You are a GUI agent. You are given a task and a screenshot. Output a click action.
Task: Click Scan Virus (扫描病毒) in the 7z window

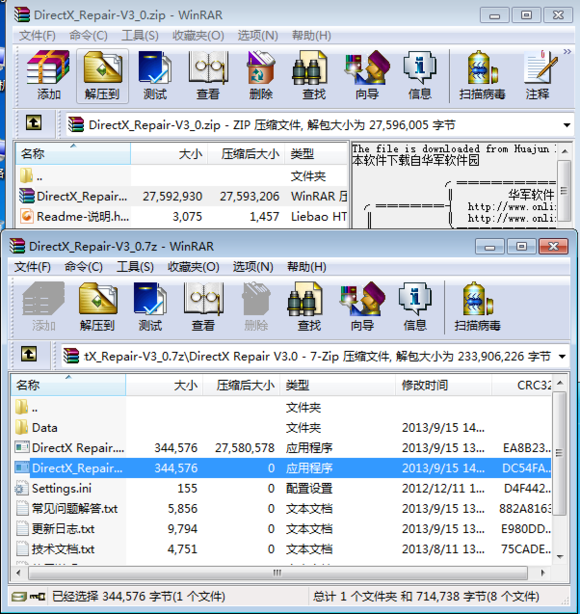pyautogui.click(x=477, y=307)
